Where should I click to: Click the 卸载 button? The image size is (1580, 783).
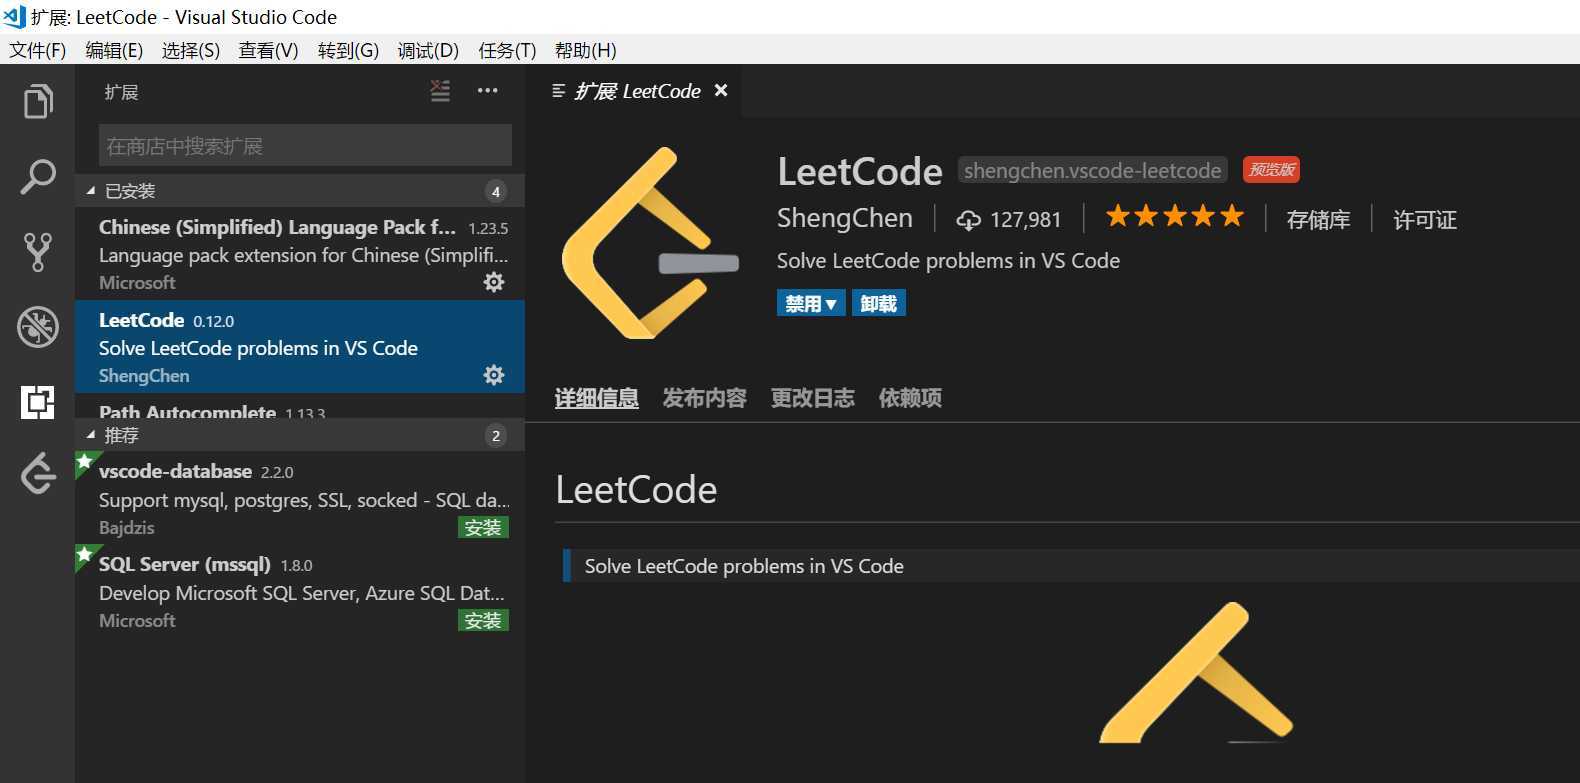[879, 303]
